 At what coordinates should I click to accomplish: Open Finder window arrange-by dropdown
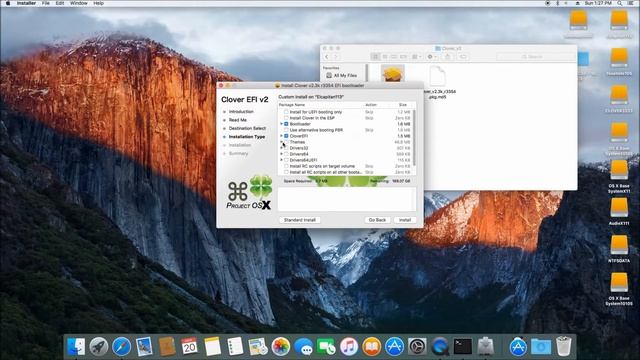pyautogui.click(x=416, y=57)
